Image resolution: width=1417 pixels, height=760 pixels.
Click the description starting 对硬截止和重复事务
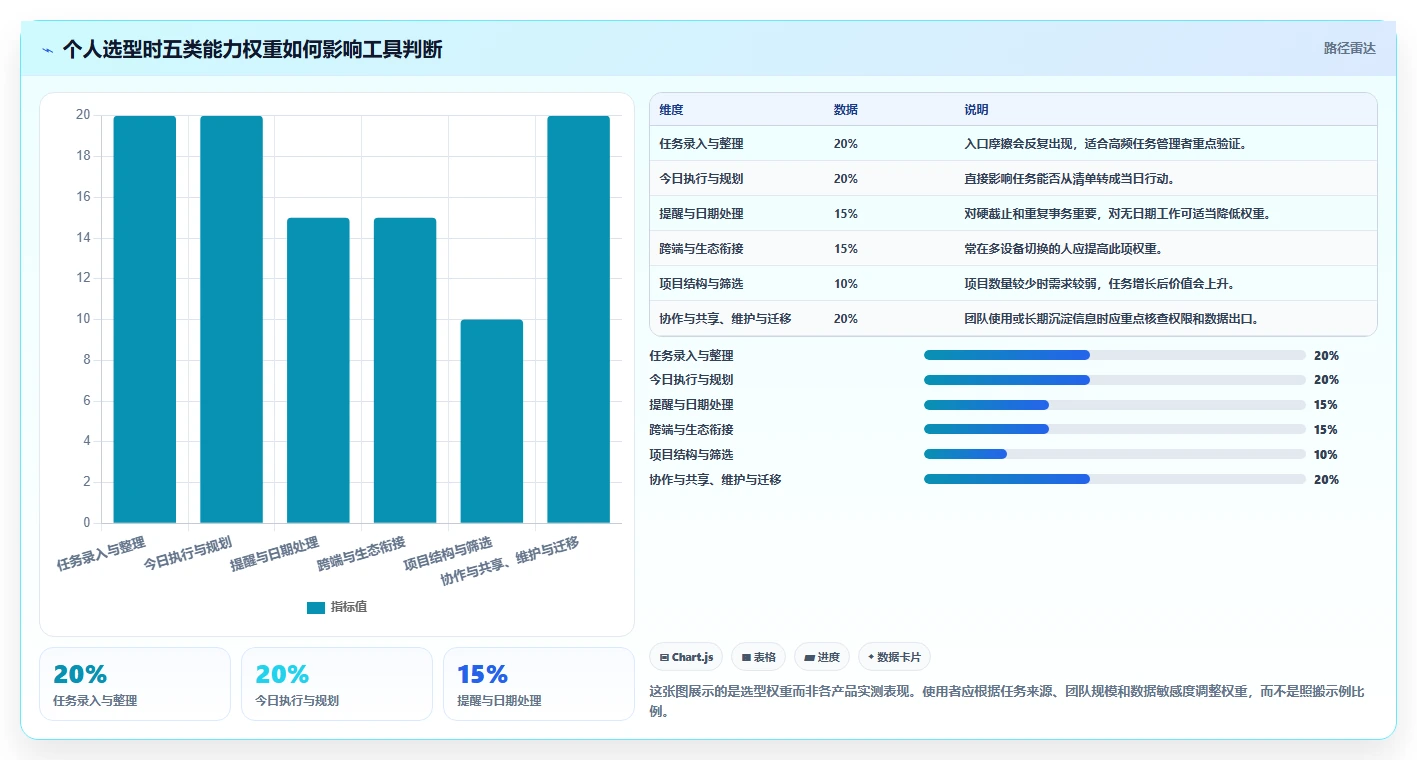[x=1117, y=214]
